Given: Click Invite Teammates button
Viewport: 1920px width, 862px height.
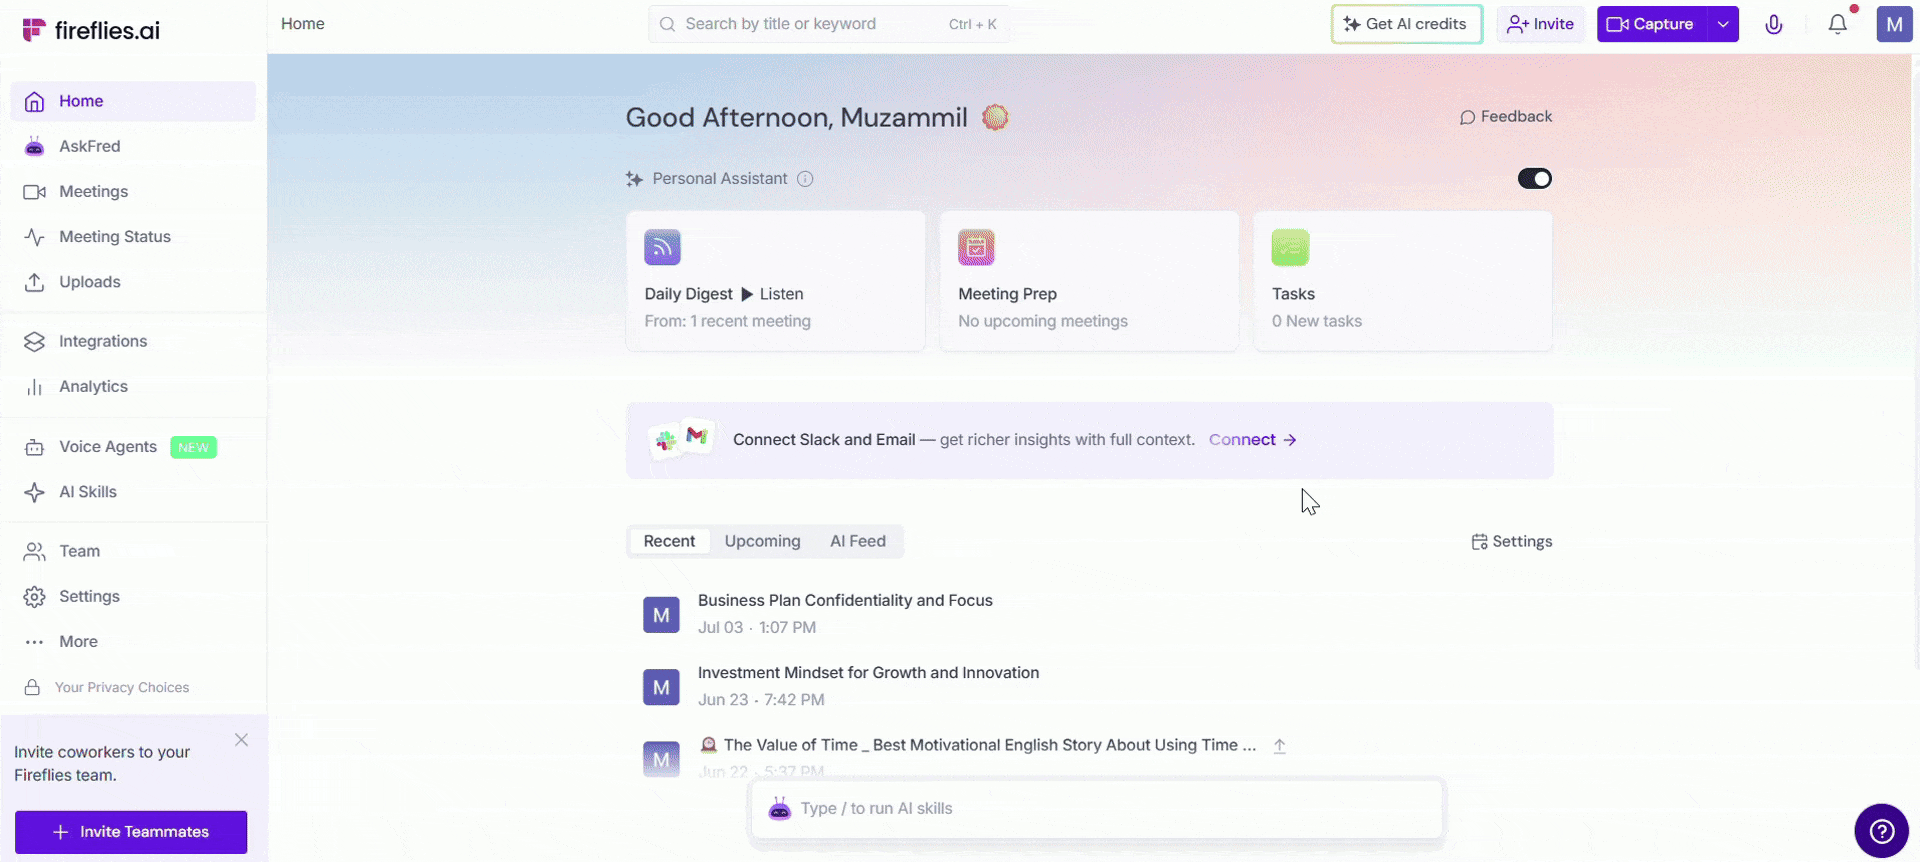Looking at the screenshot, I should 131,832.
